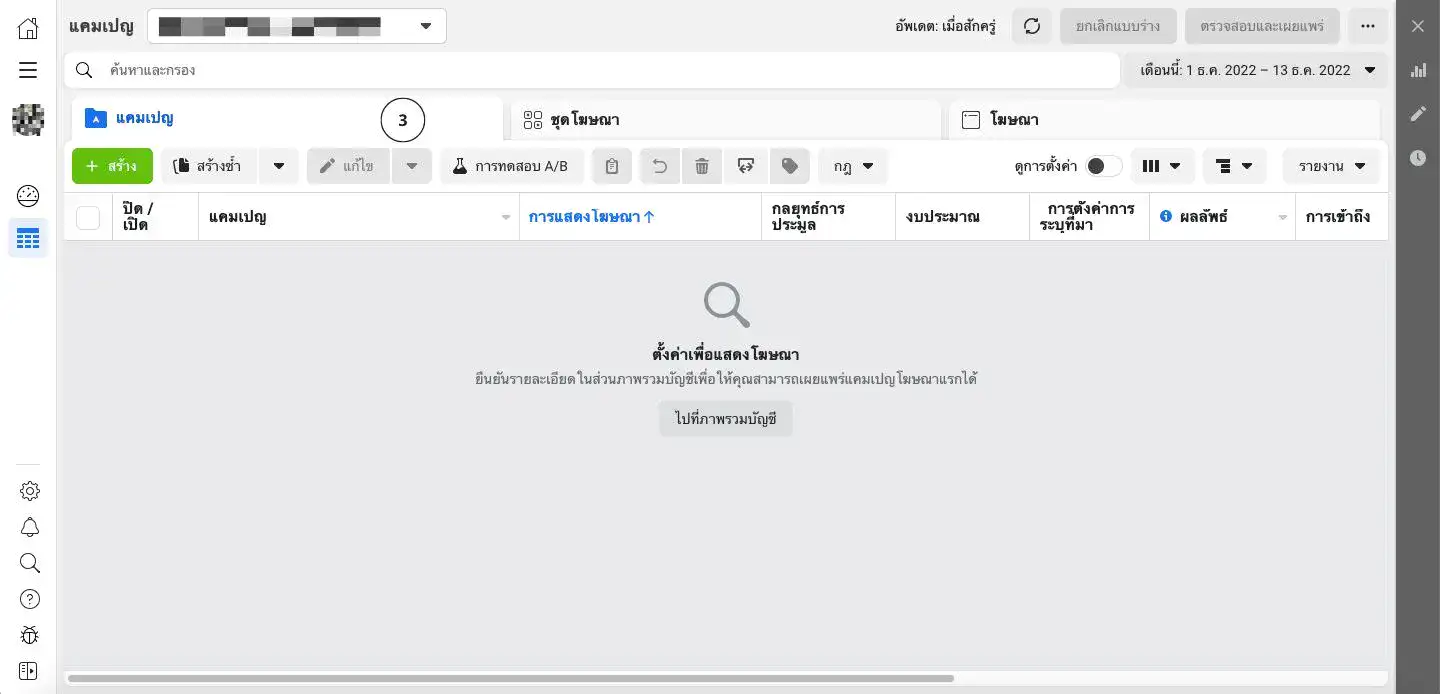Click the green สร้าง create button

click(x=112, y=166)
